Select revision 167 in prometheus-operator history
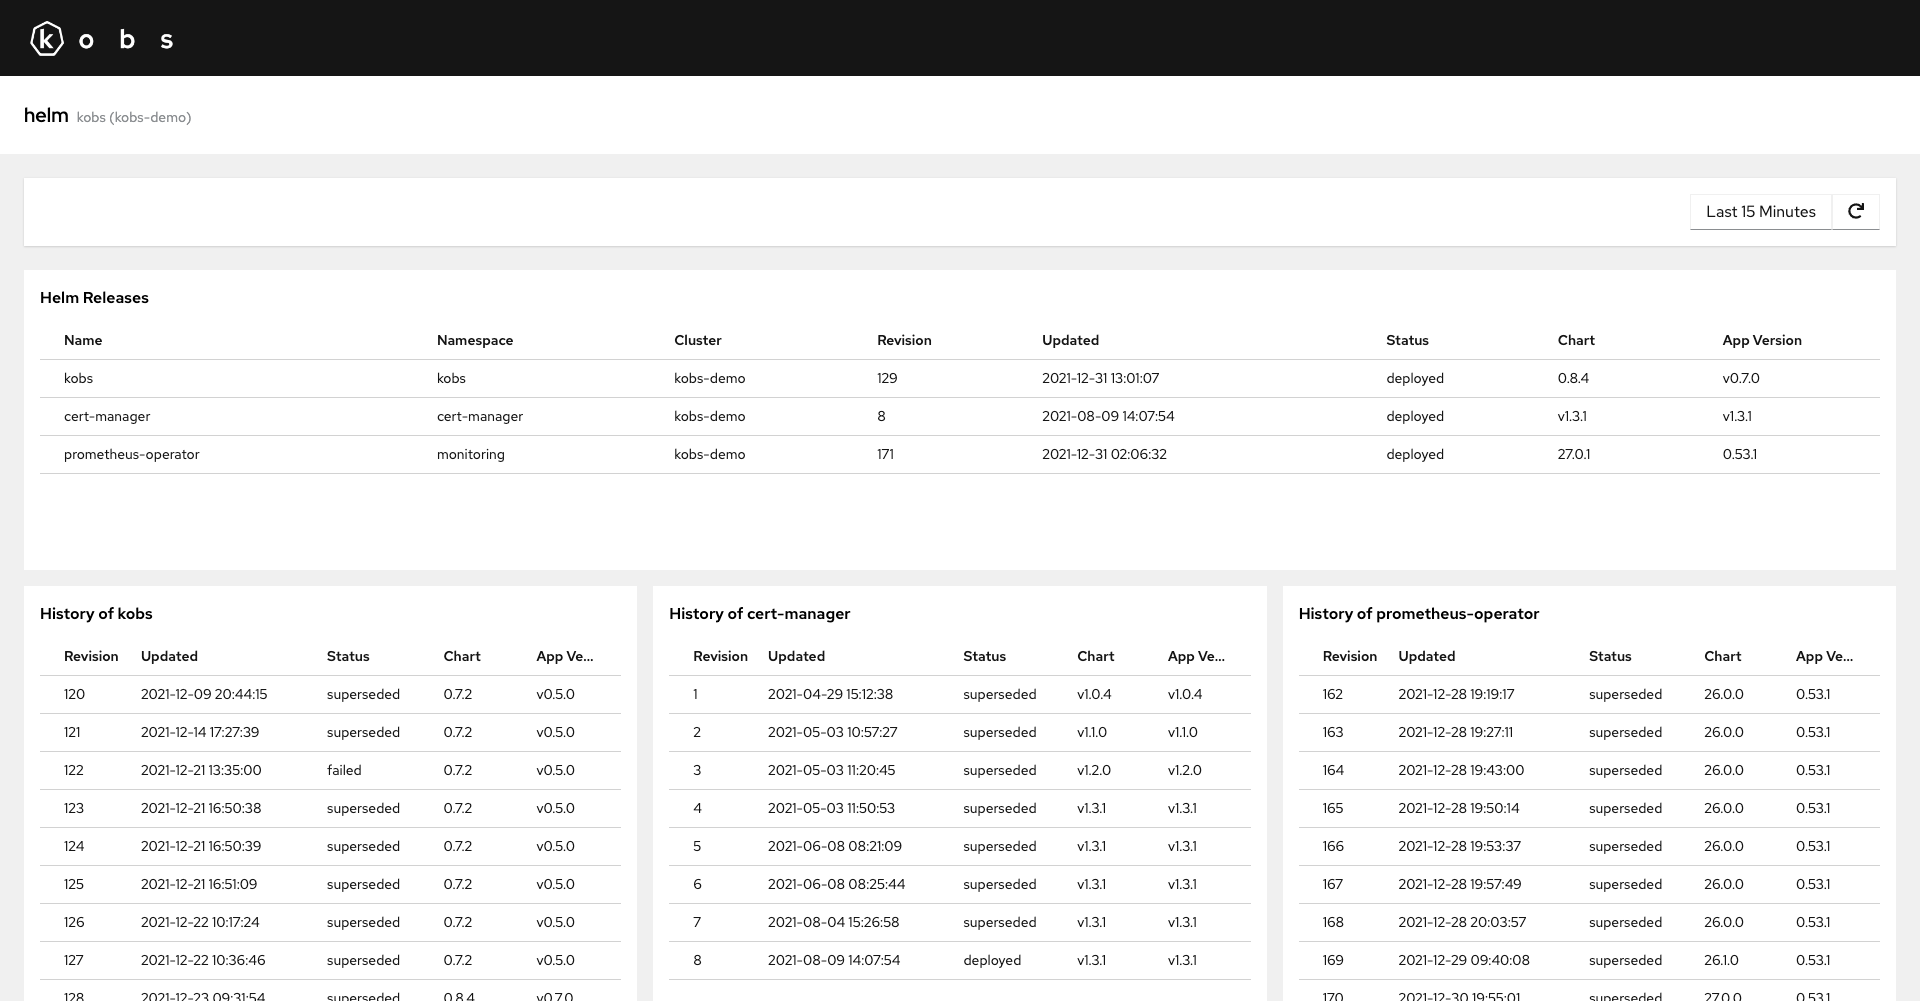The width and height of the screenshot is (1920, 1001). 1332,884
